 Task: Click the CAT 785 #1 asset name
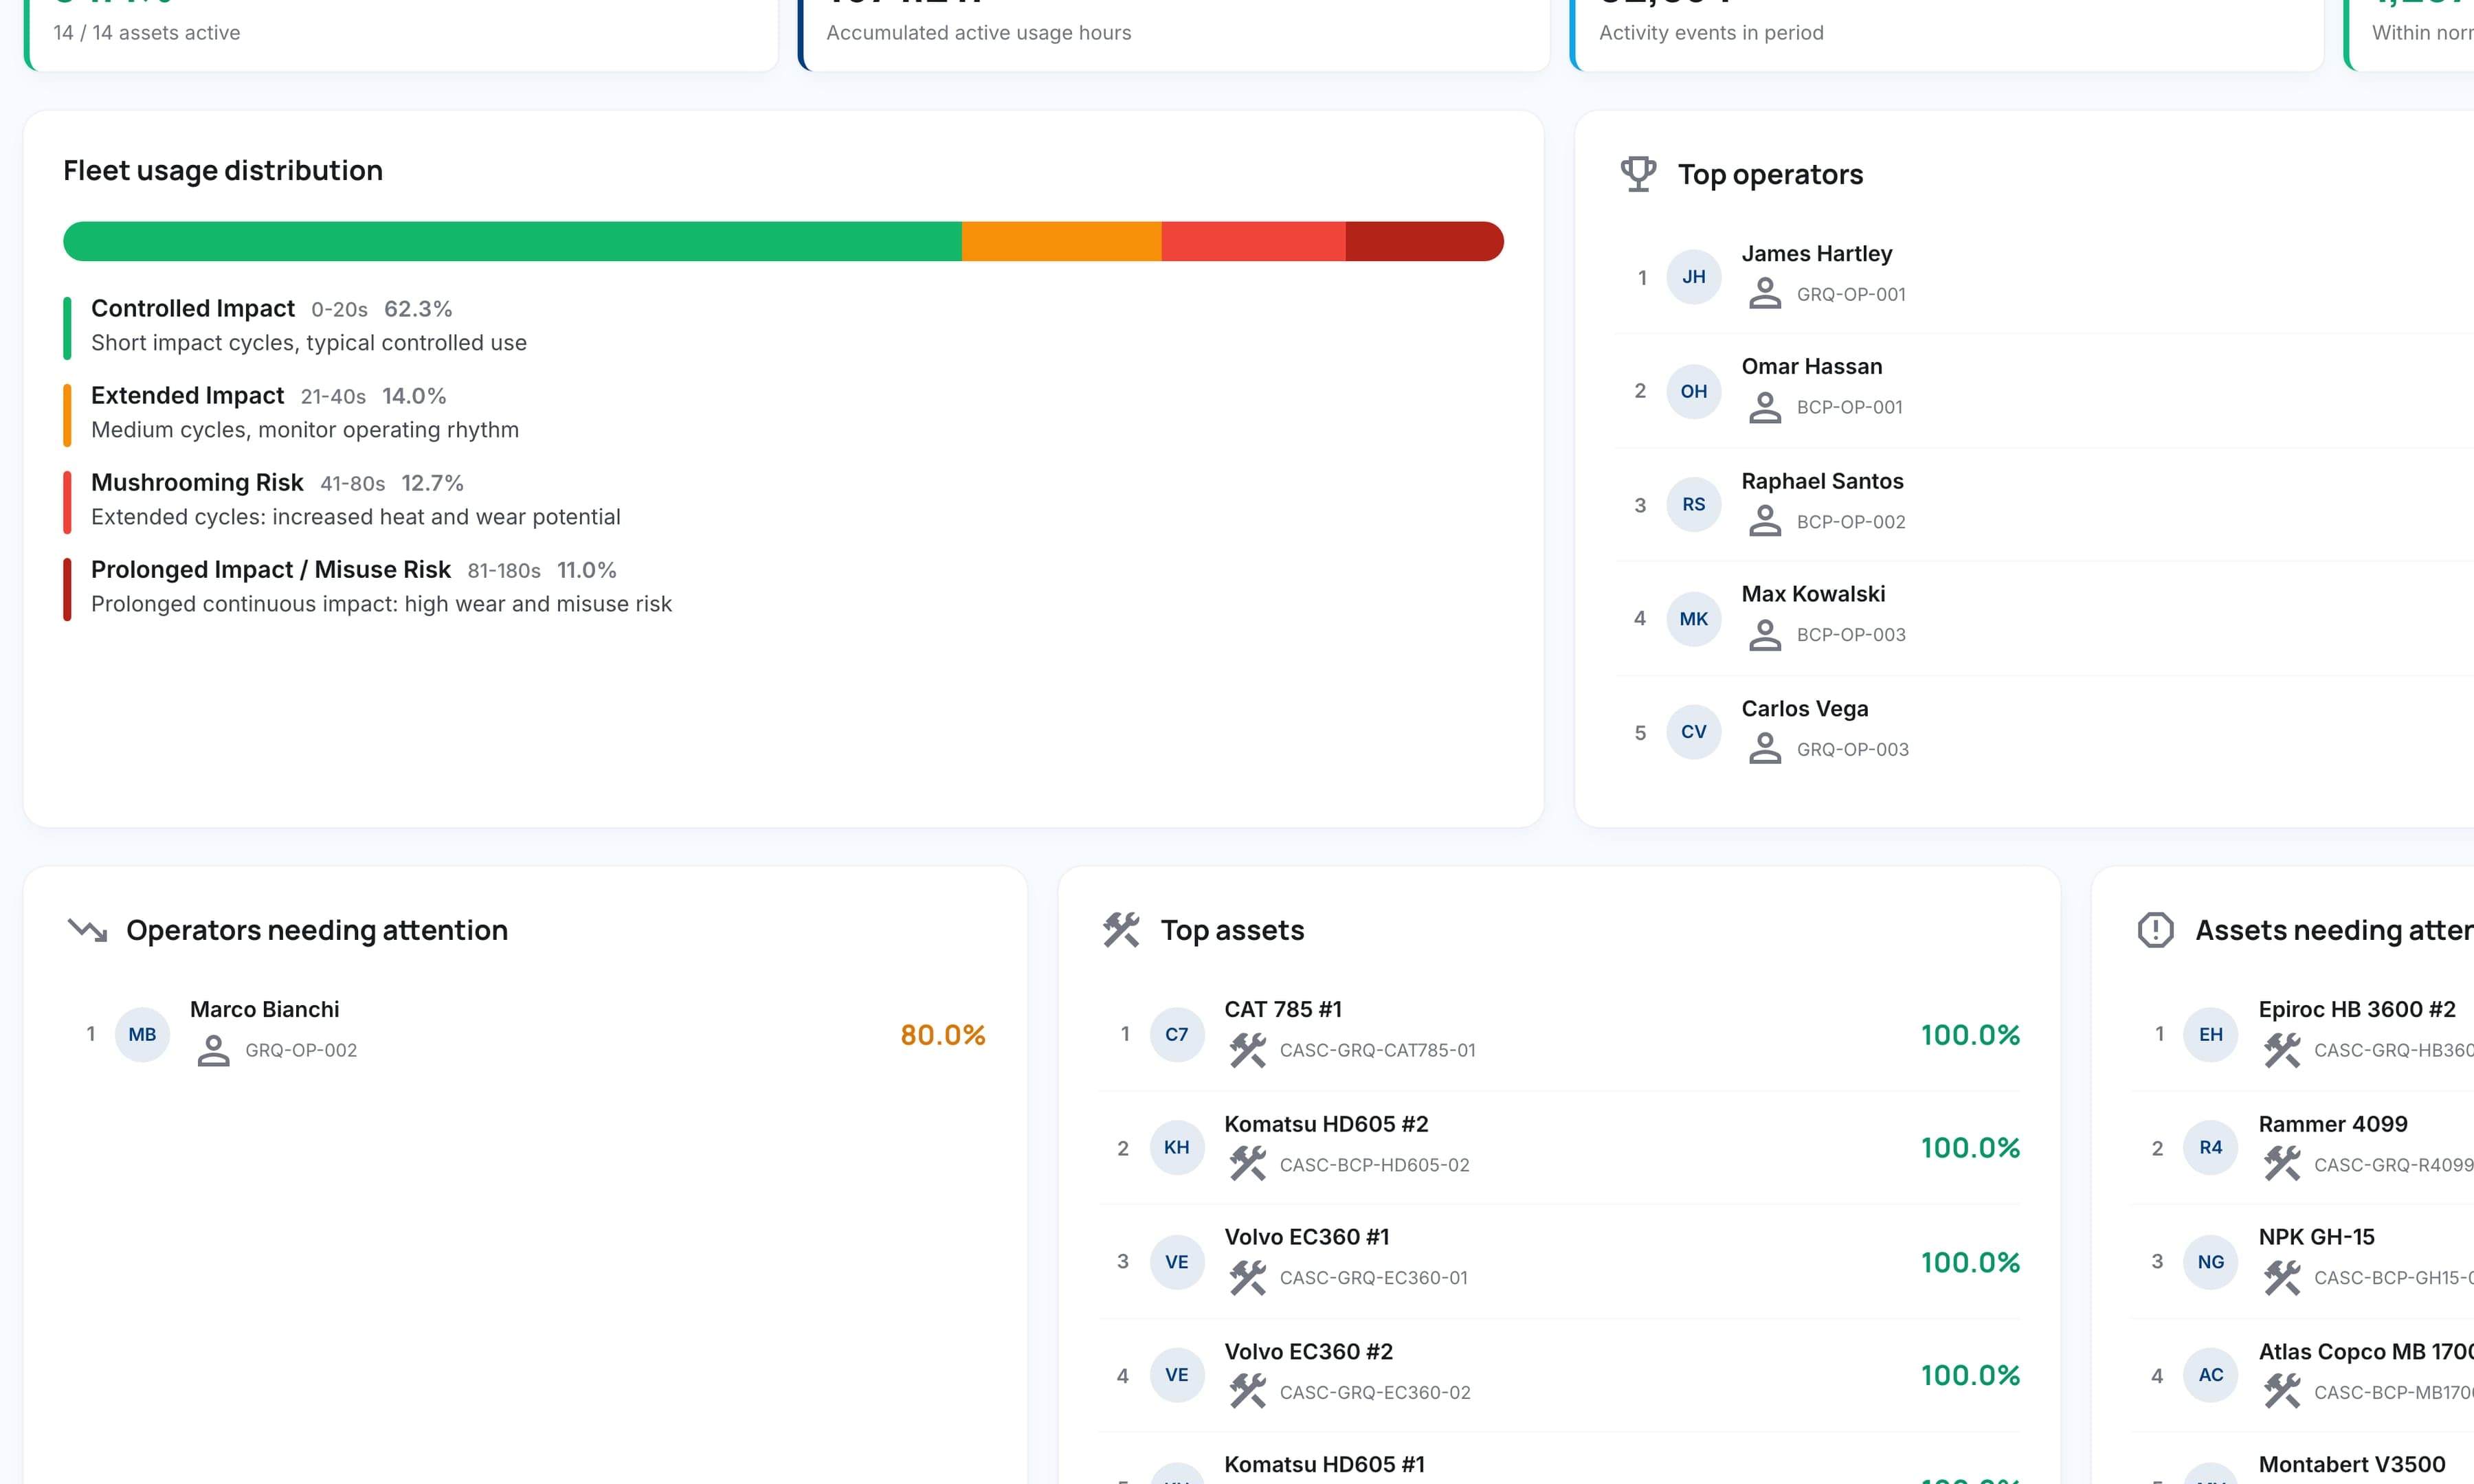point(1283,1010)
